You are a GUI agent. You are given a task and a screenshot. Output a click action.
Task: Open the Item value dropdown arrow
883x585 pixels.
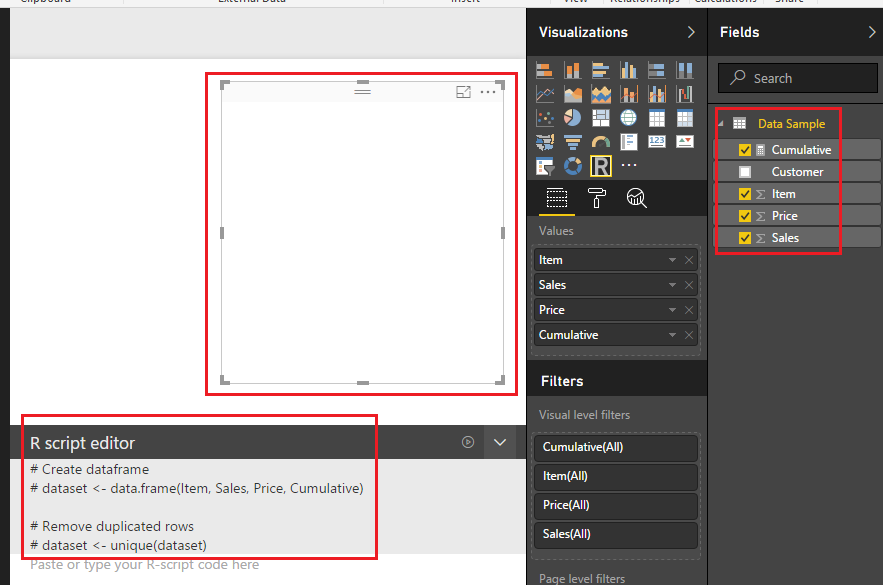[x=672, y=260]
